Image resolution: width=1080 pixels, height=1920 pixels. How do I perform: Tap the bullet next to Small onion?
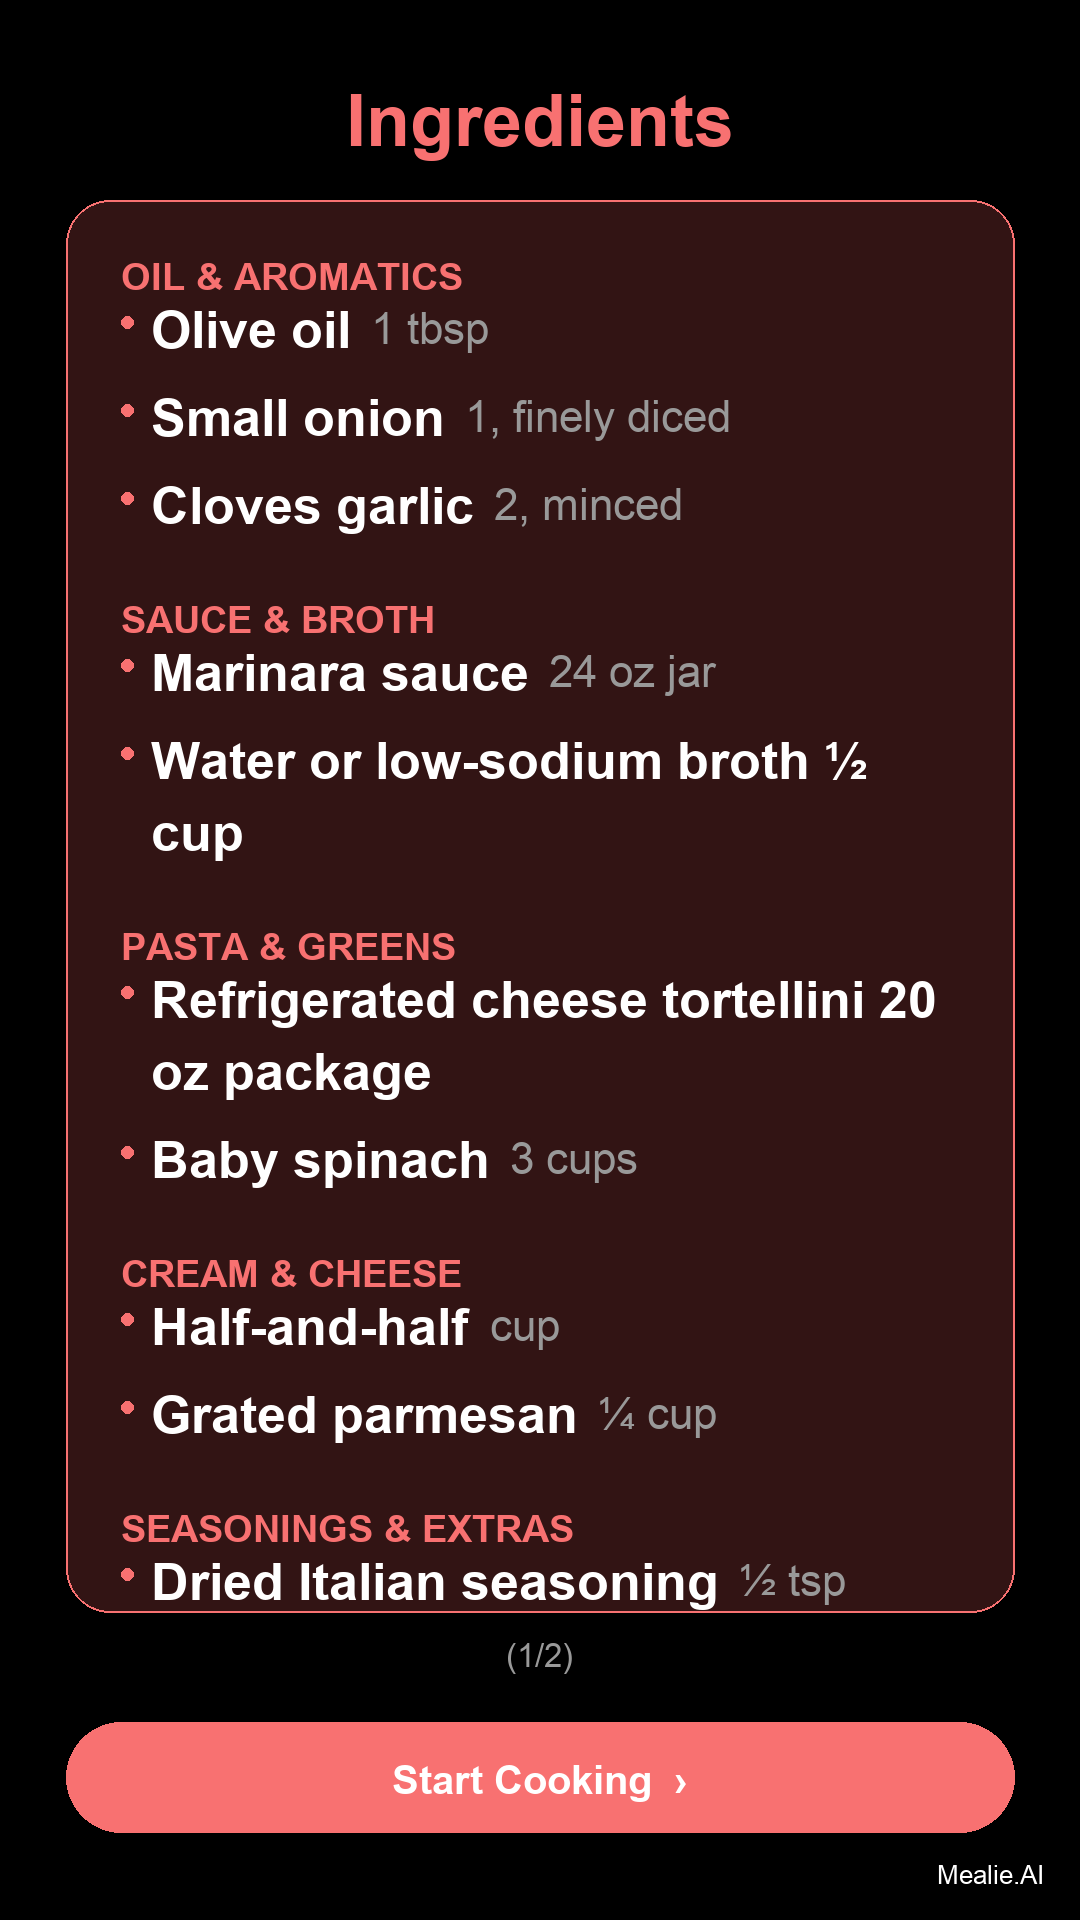pos(128,411)
